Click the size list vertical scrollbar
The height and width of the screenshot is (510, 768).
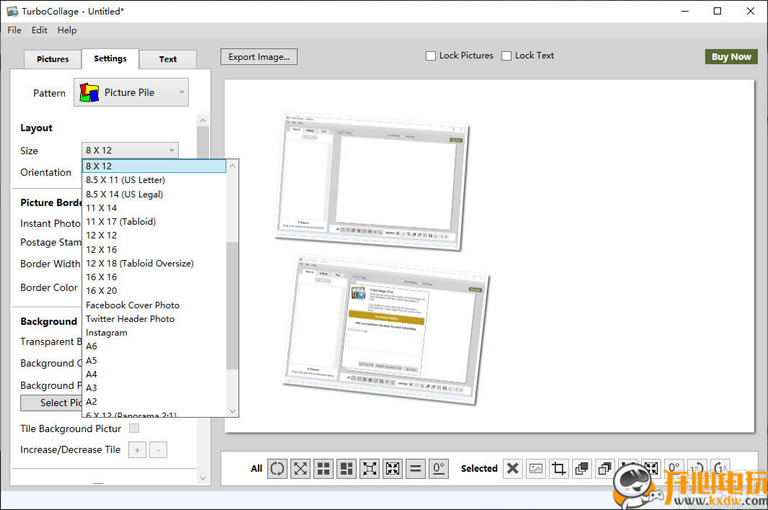[233, 300]
